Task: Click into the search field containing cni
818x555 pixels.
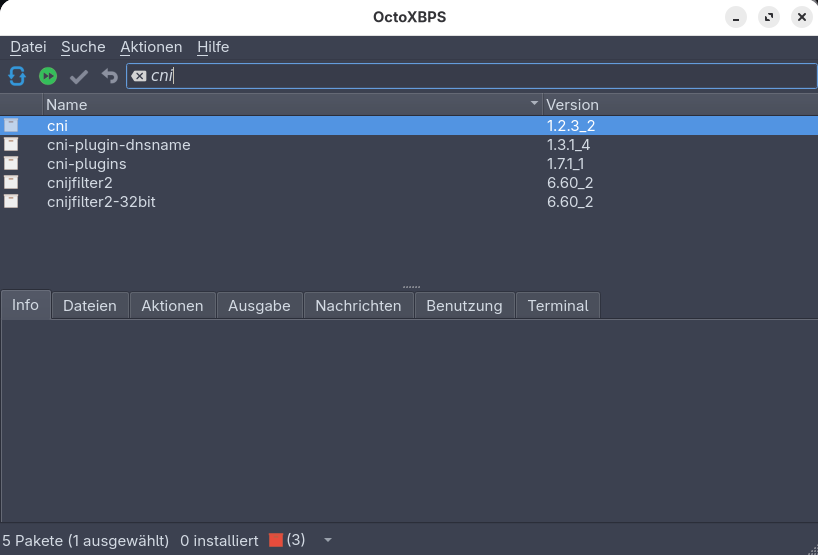Action: tap(480, 76)
